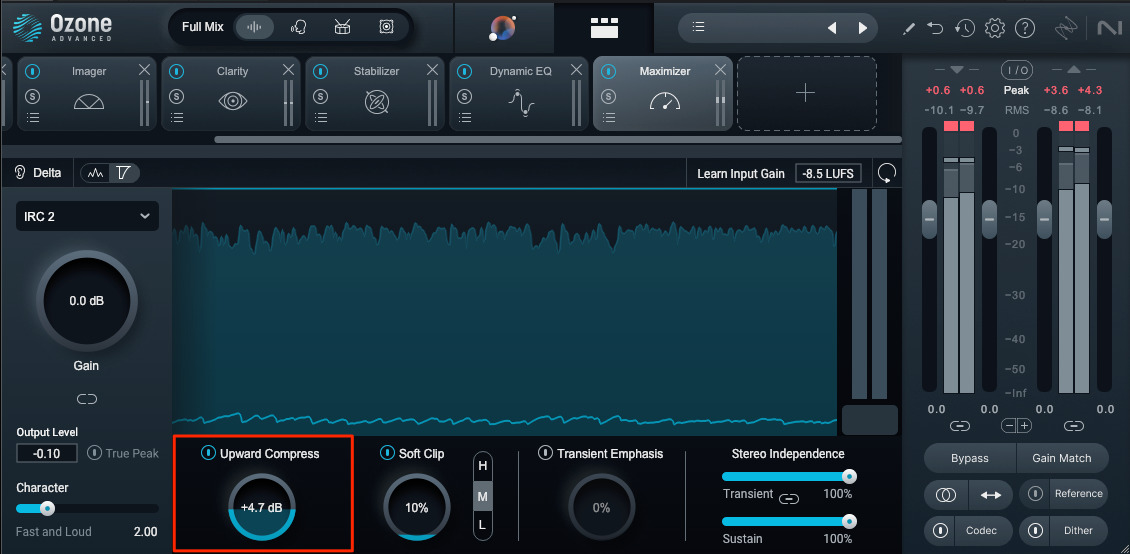Toggle the Maximizer module power button
Viewport: 1130px width, 554px height.
point(609,71)
